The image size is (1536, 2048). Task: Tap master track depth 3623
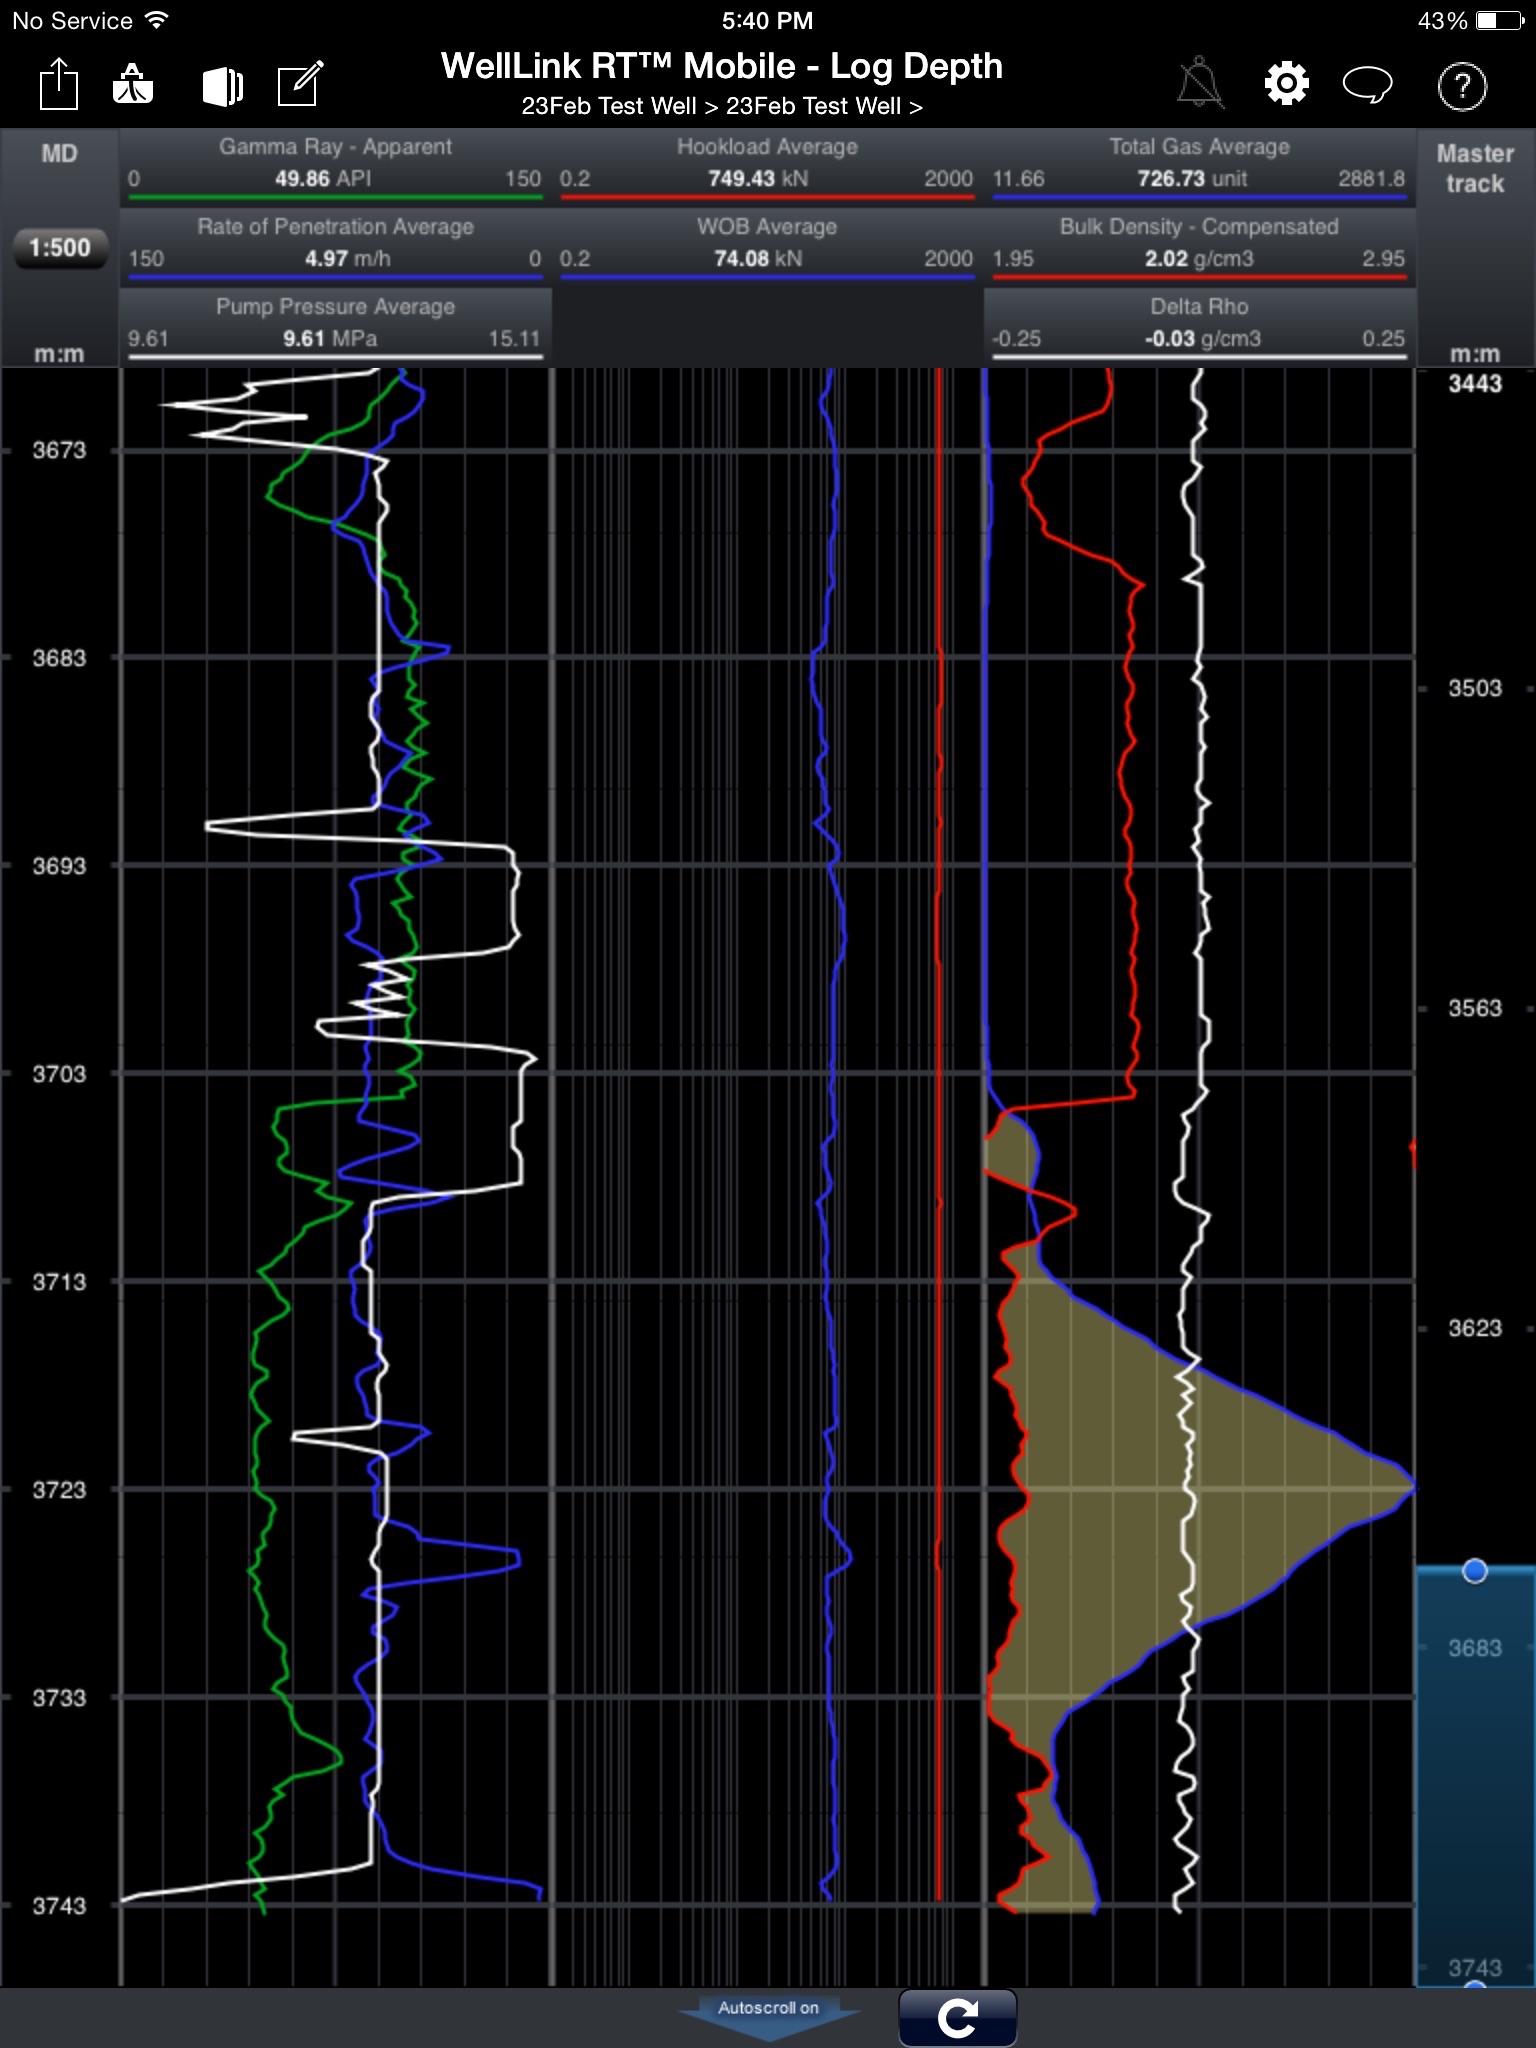pos(1475,1328)
